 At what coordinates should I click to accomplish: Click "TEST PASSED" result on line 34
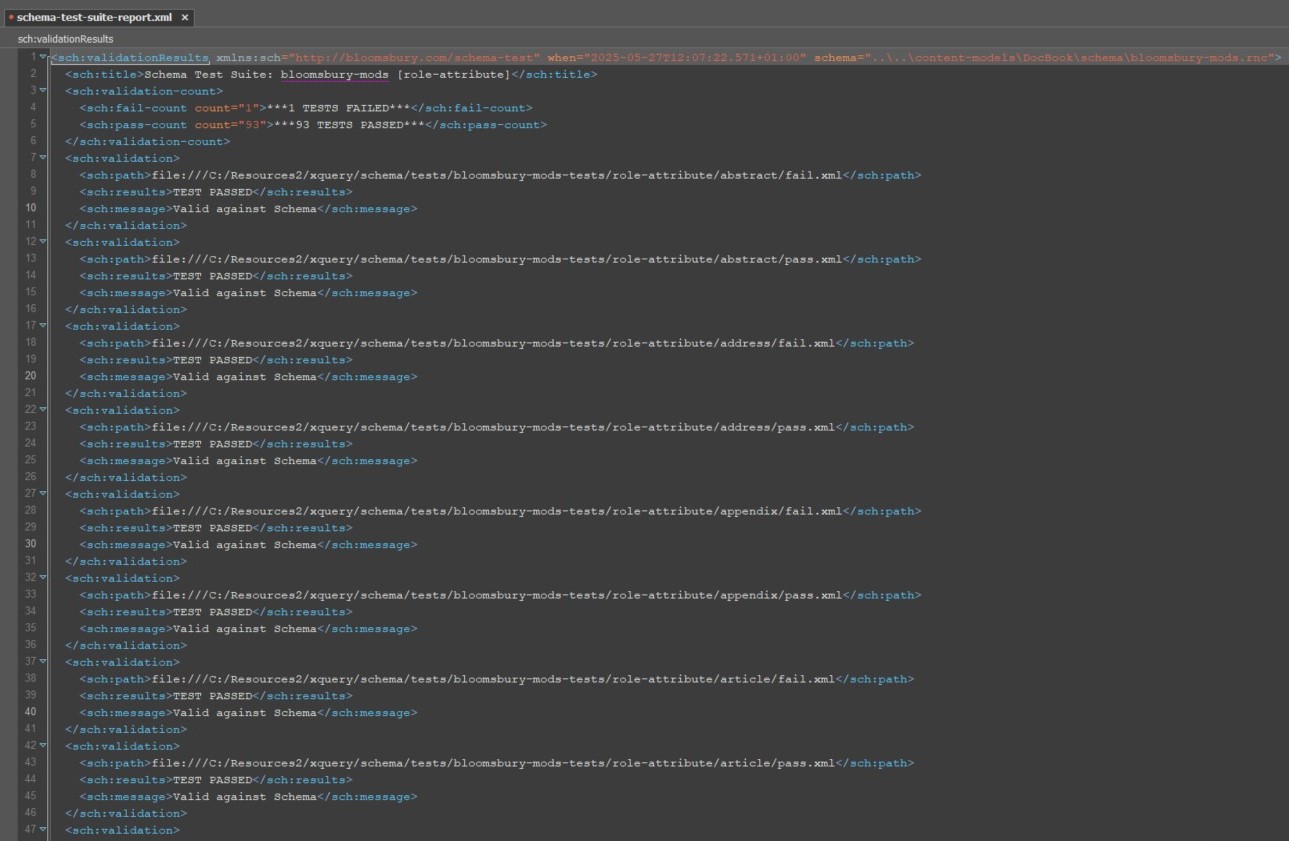click(x=213, y=612)
